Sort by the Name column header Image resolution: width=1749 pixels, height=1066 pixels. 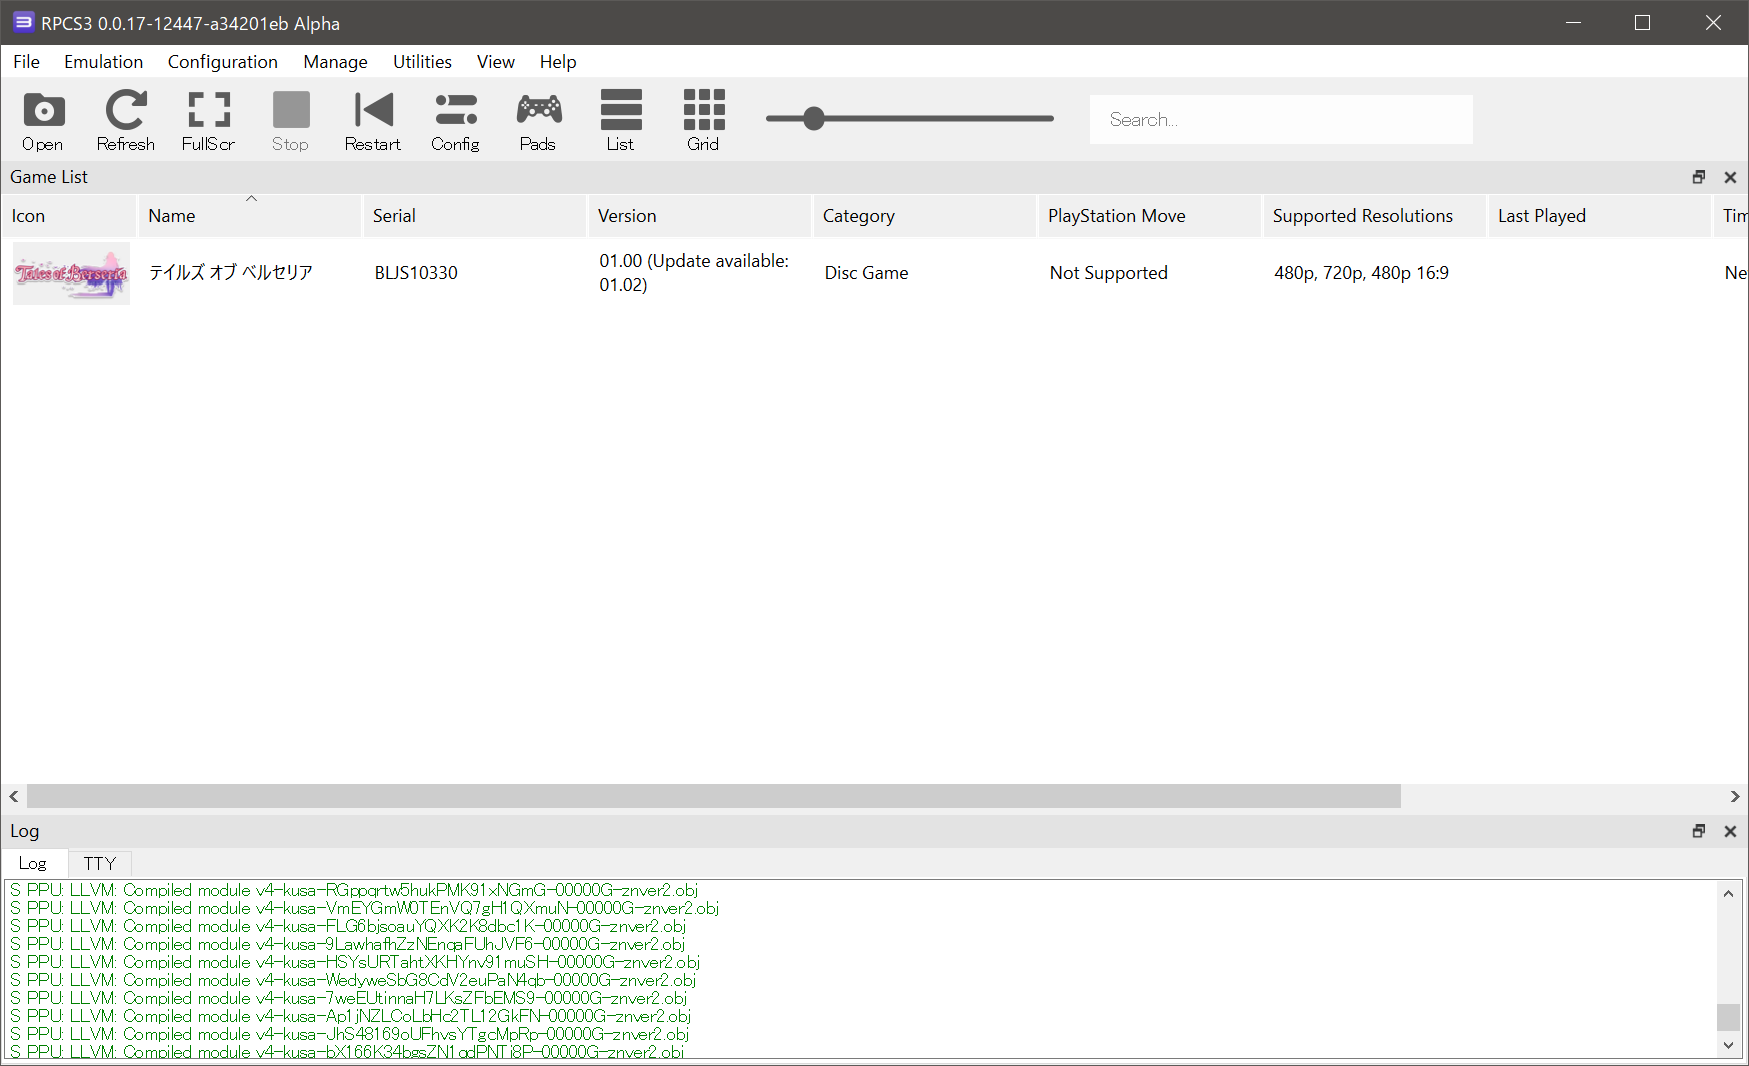click(250, 216)
